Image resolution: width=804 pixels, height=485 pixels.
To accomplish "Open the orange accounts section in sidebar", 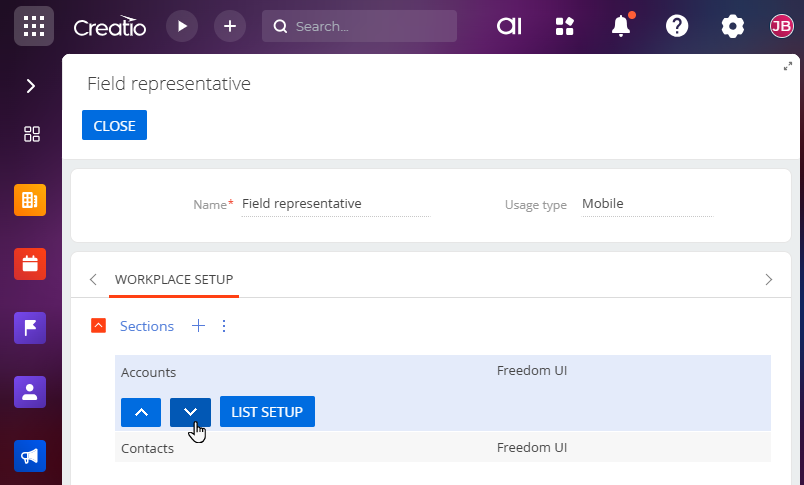I will (30, 200).
